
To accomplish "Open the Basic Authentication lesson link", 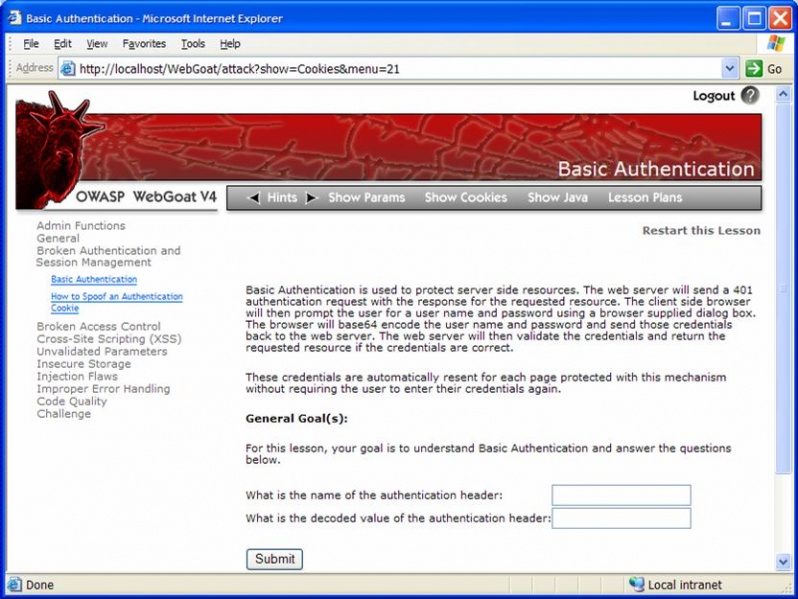I will [x=94, y=279].
